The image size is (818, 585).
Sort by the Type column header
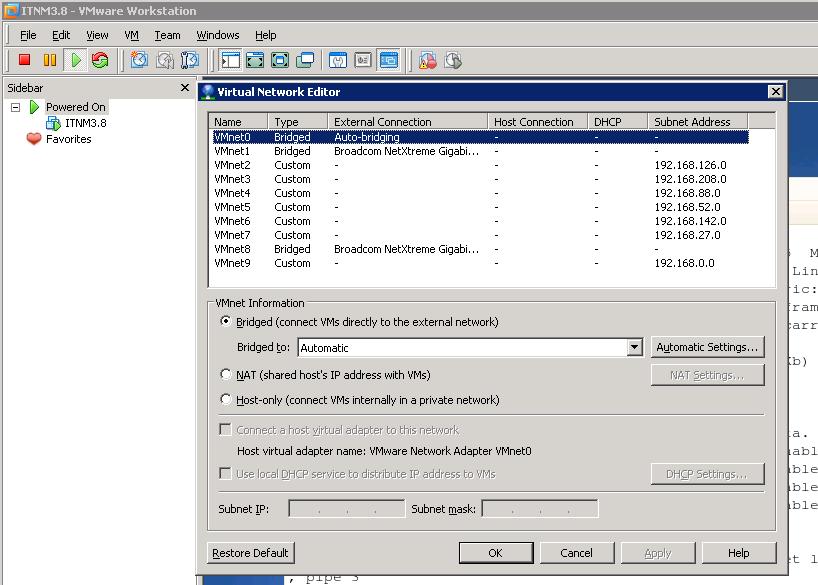tap(298, 122)
